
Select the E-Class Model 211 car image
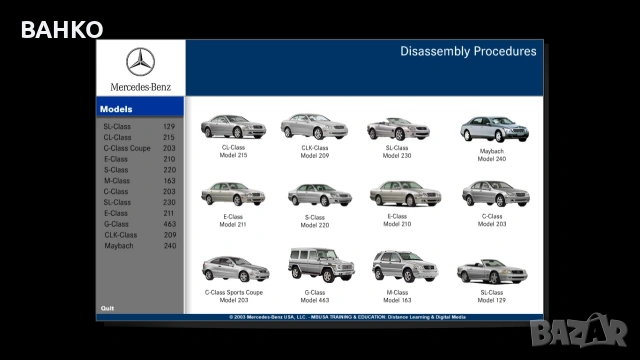coord(233,193)
